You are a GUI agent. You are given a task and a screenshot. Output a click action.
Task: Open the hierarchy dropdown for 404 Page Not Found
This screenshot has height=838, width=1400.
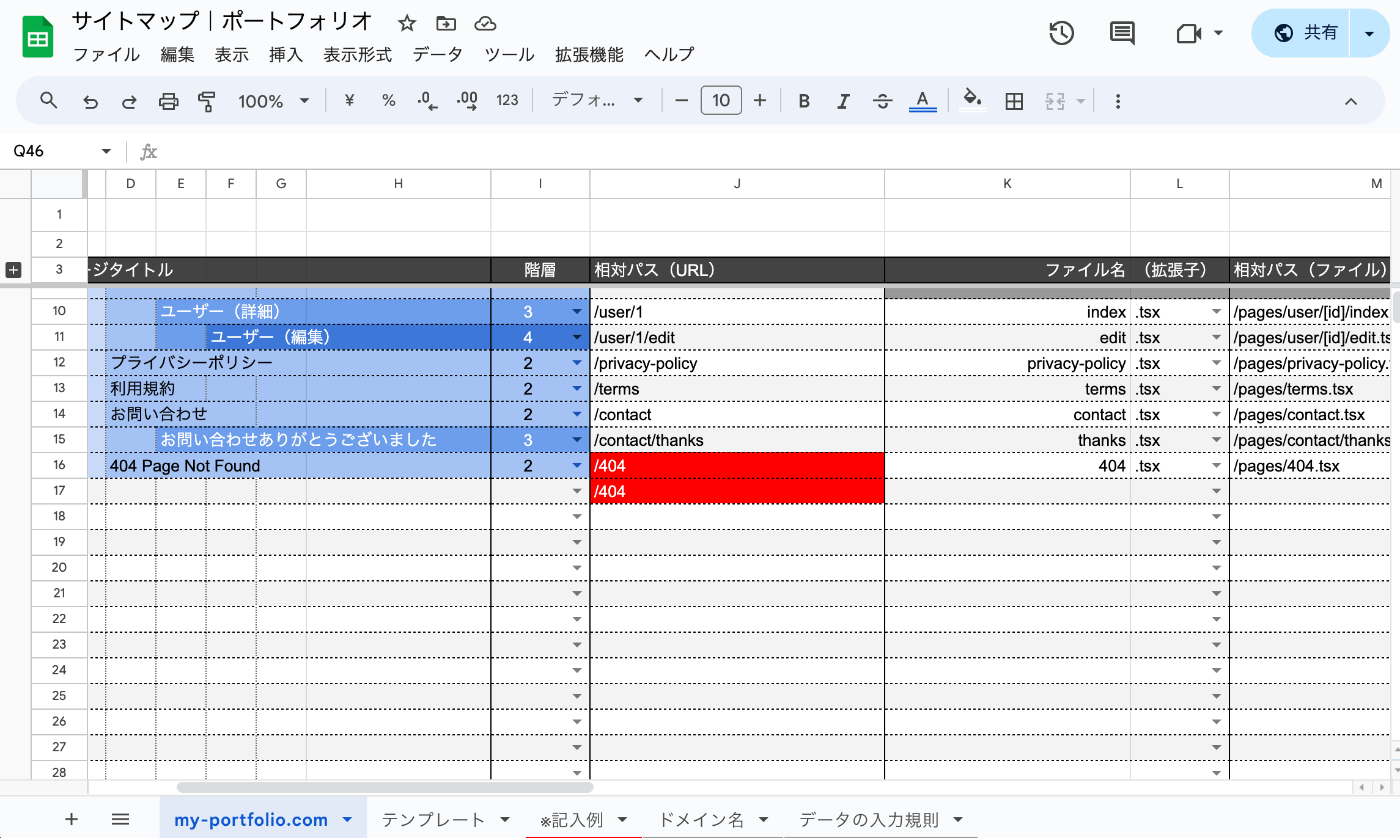577,466
